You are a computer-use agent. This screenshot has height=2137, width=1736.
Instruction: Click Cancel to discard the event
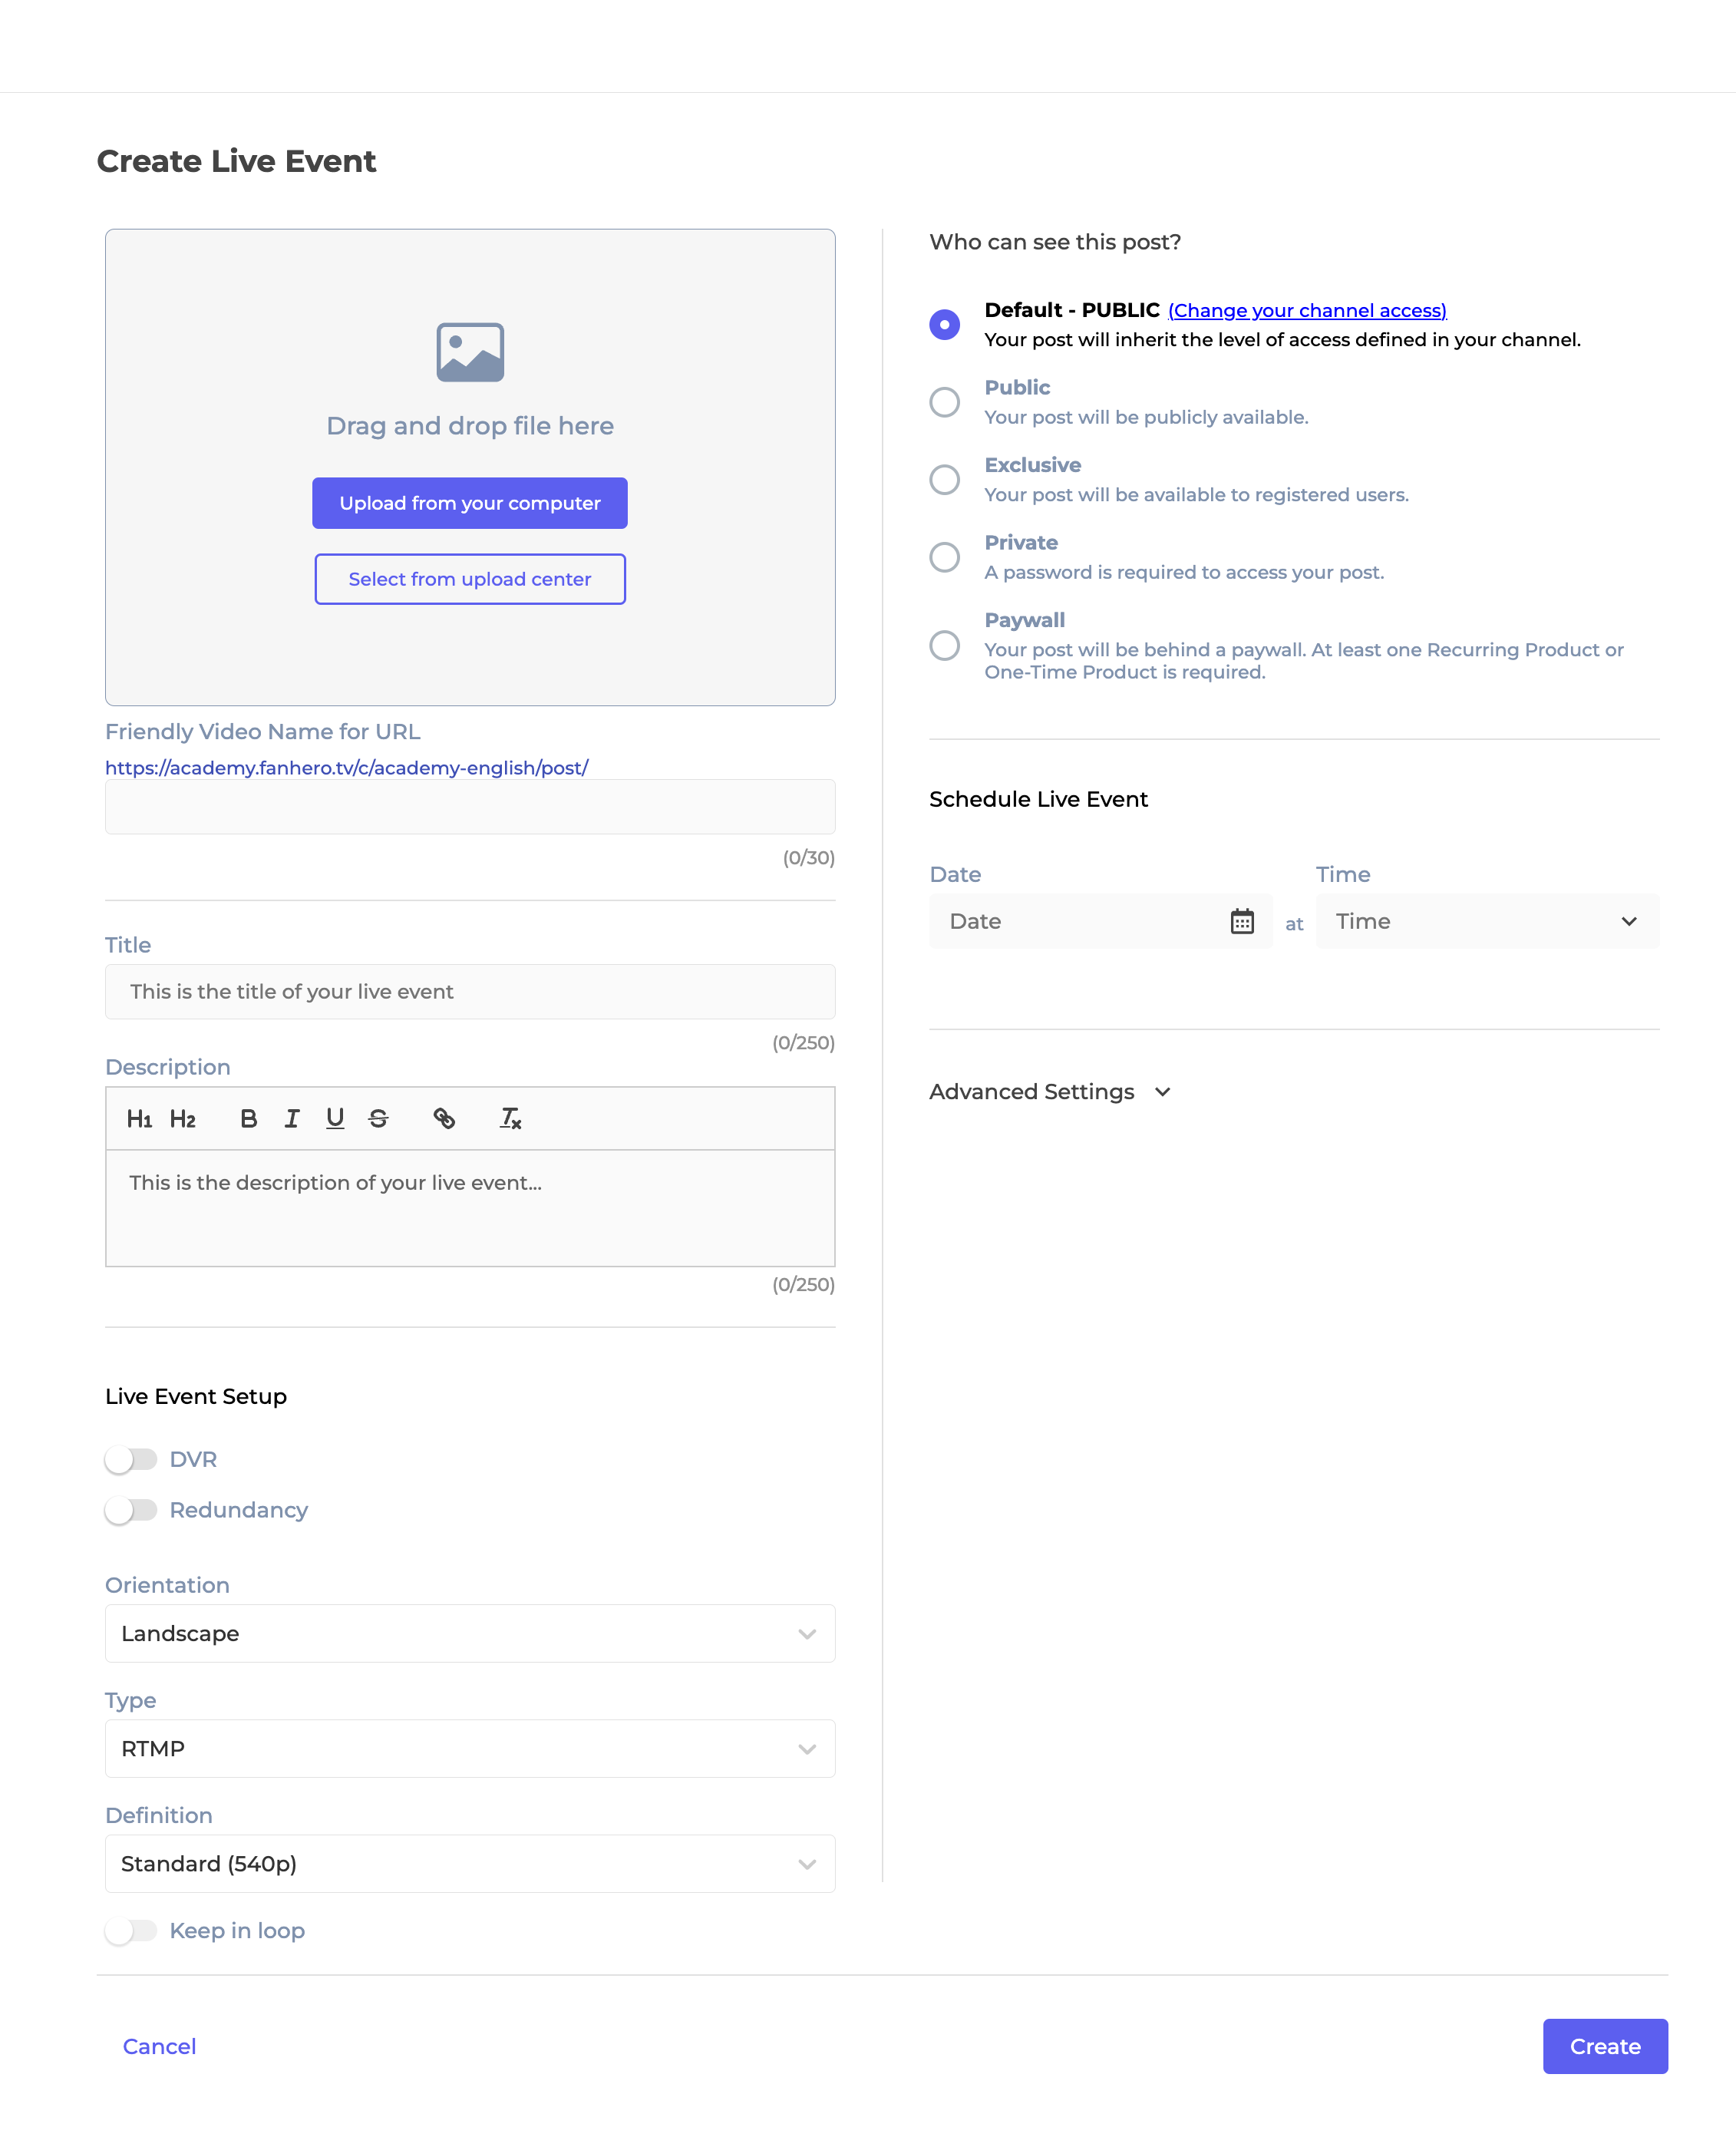click(159, 2047)
